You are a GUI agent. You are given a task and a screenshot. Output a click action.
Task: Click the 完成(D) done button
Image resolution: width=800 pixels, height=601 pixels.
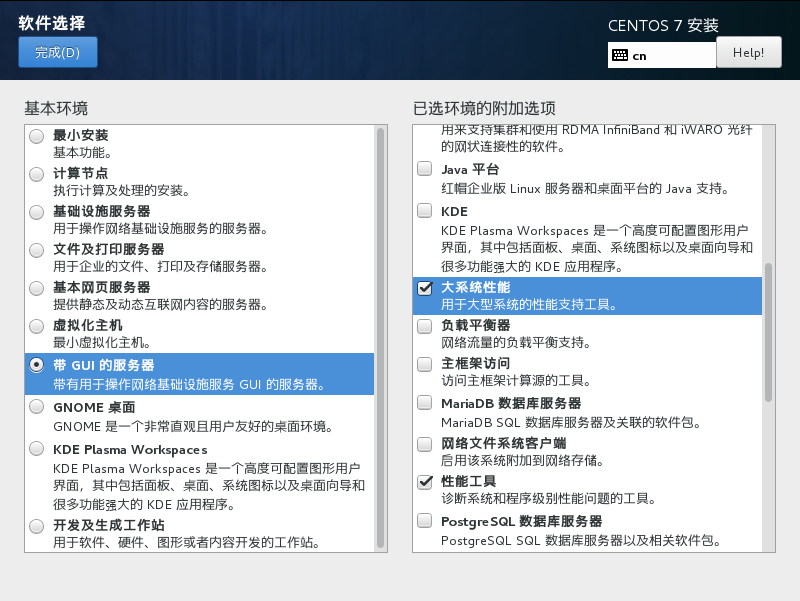[x=58, y=52]
